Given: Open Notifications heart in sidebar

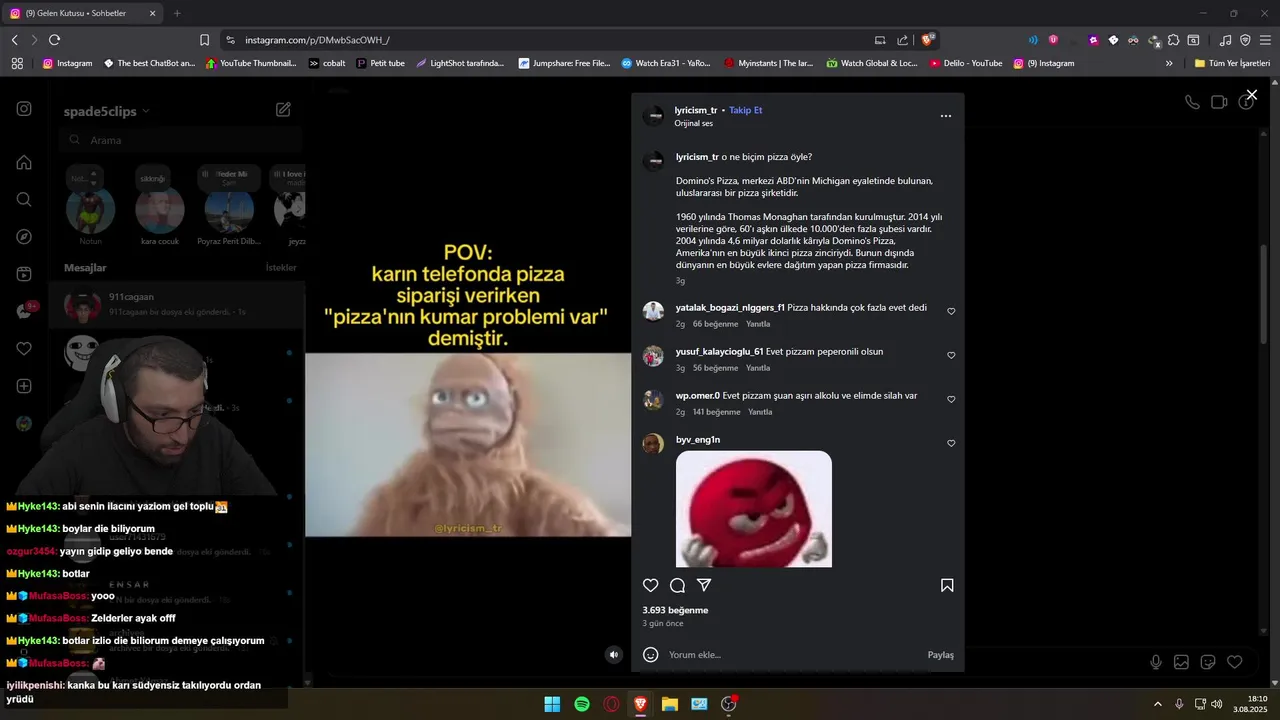Looking at the screenshot, I should coord(24,349).
